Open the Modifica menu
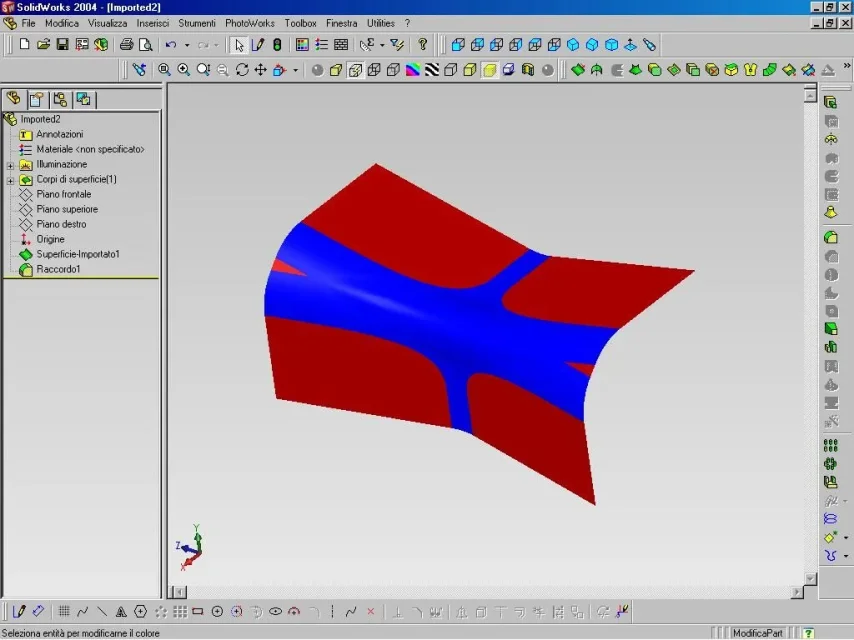This screenshot has height=640, width=854. 62,23
